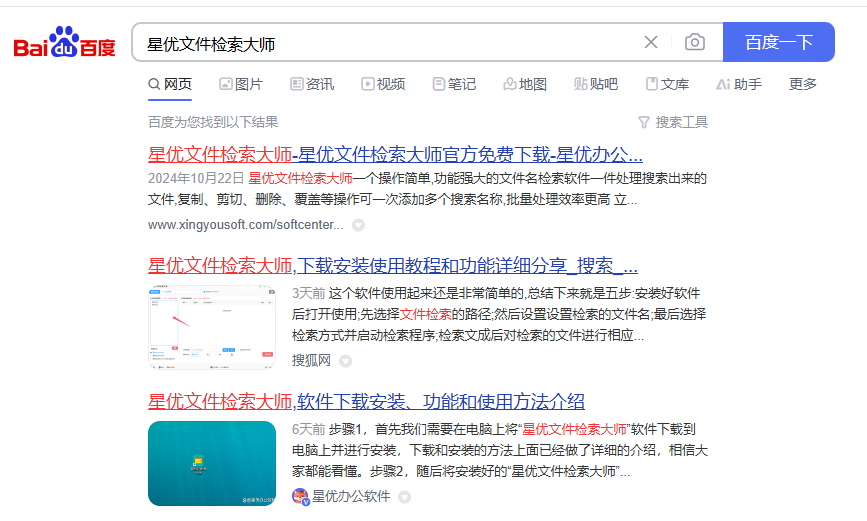The image size is (867, 521).
Task: Click the 星优办公软件 avatar icon
Action: tap(300, 497)
